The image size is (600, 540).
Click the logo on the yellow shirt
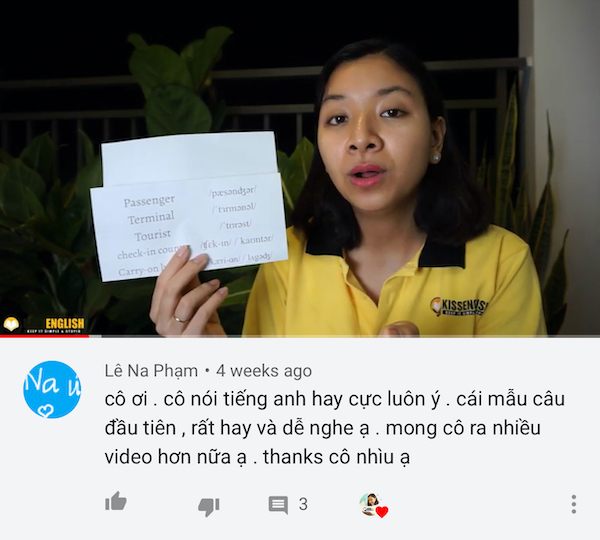(x=459, y=307)
